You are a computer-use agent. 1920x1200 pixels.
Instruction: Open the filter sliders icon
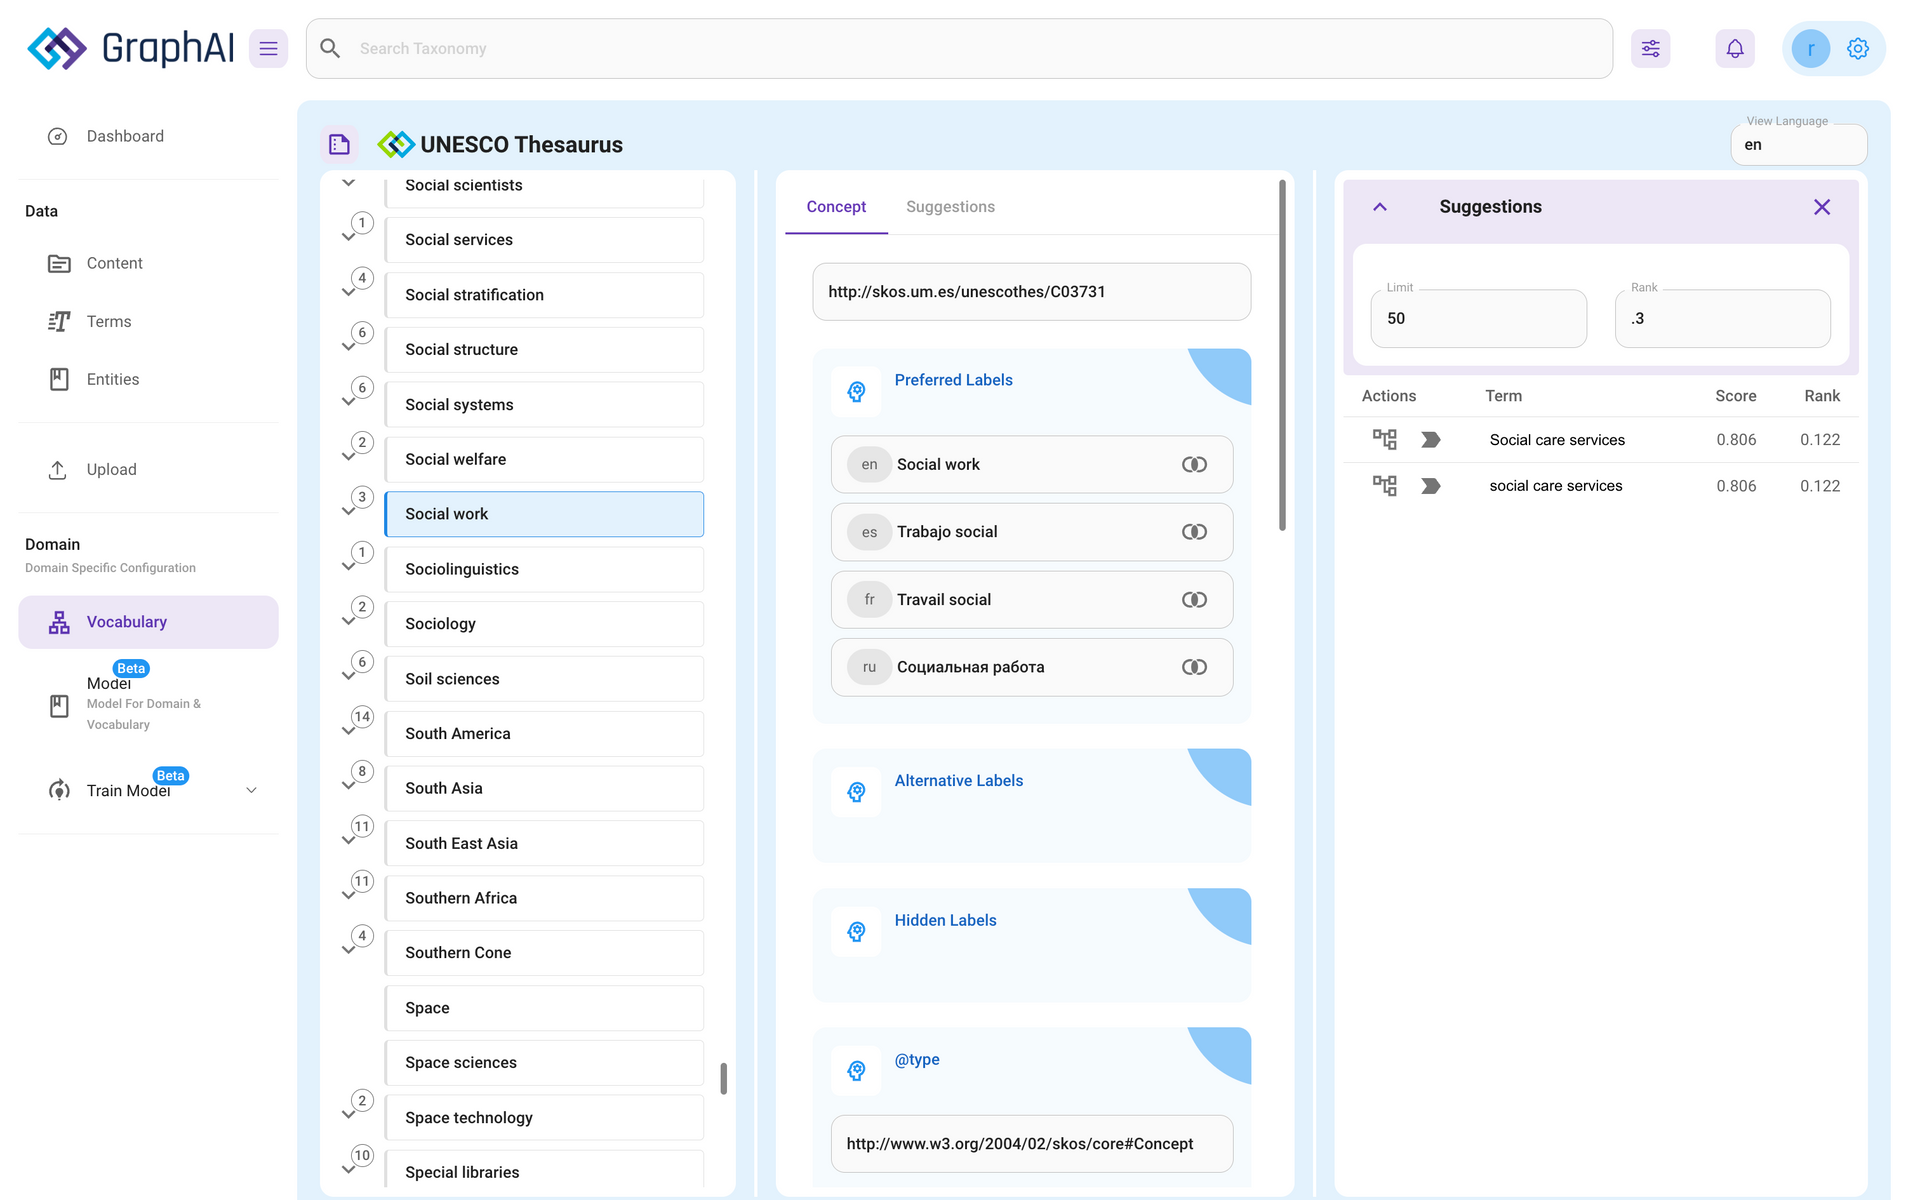coord(1650,48)
